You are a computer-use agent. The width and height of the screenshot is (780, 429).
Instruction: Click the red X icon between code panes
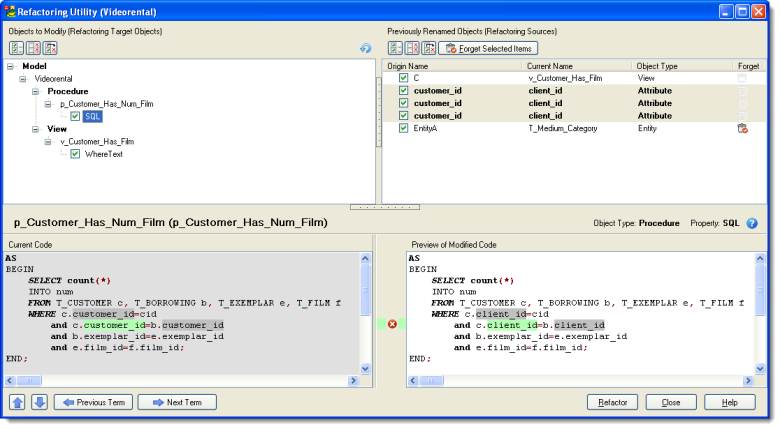pyautogui.click(x=392, y=324)
